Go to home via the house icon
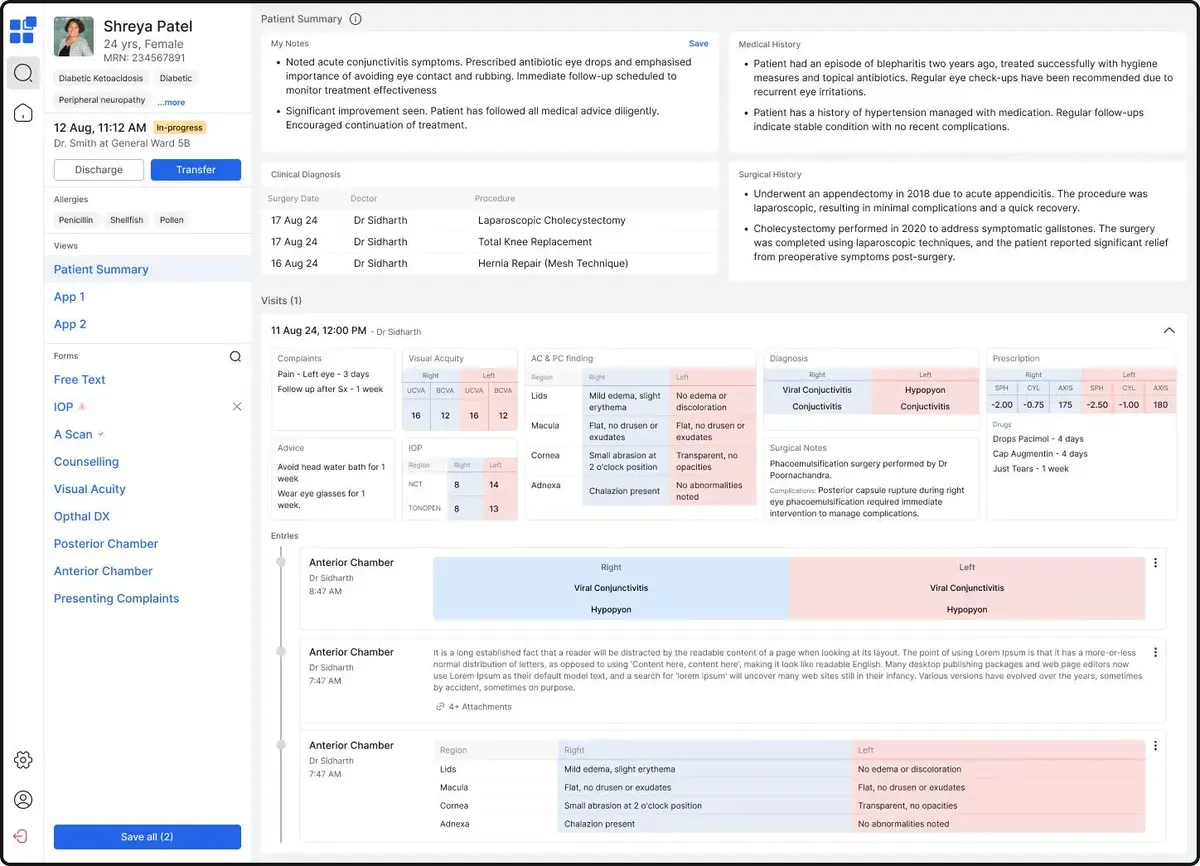 click(23, 113)
